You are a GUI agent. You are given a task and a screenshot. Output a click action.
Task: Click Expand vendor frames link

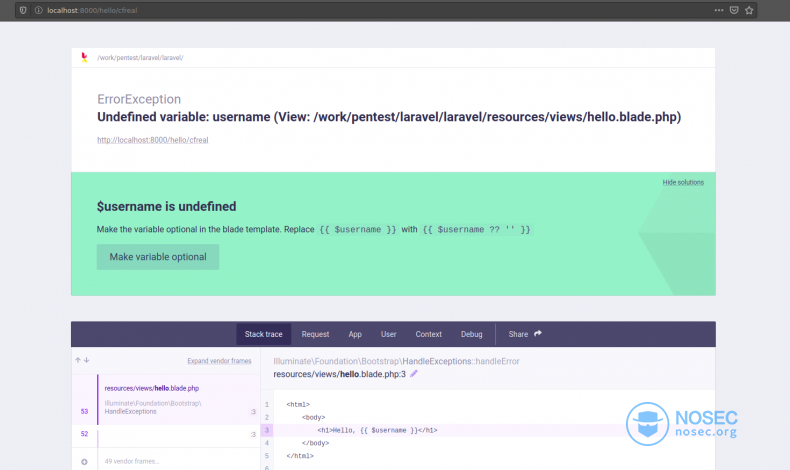click(x=219, y=361)
